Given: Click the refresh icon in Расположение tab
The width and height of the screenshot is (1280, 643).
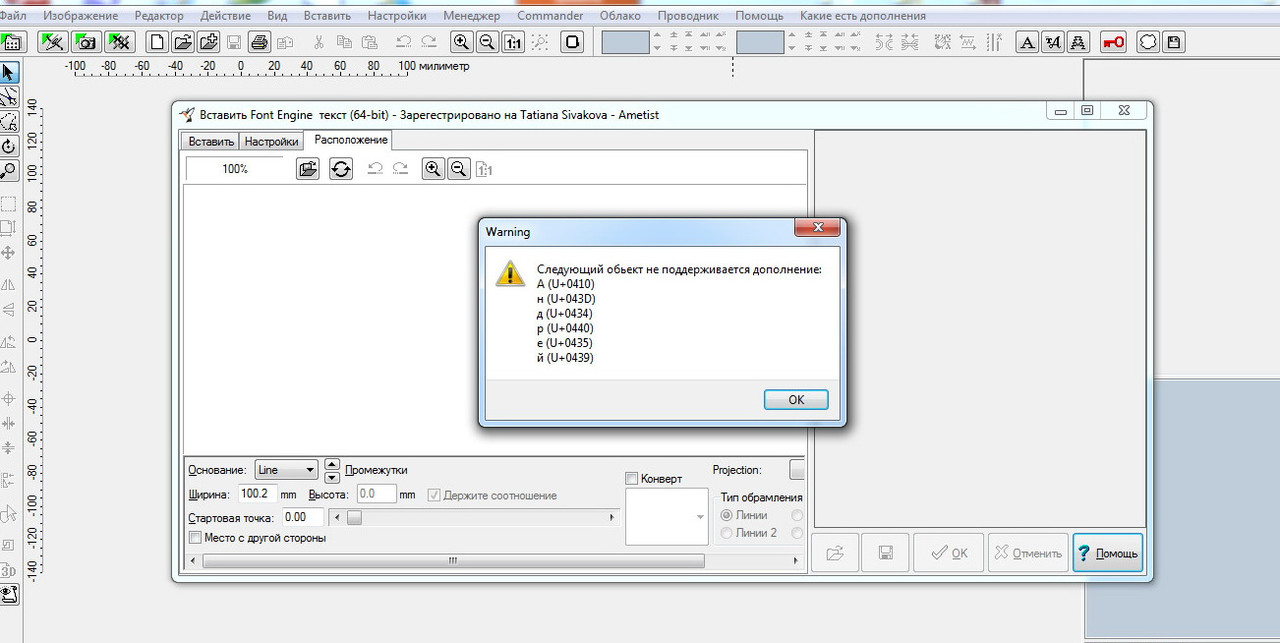Looking at the screenshot, I should (x=341, y=169).
